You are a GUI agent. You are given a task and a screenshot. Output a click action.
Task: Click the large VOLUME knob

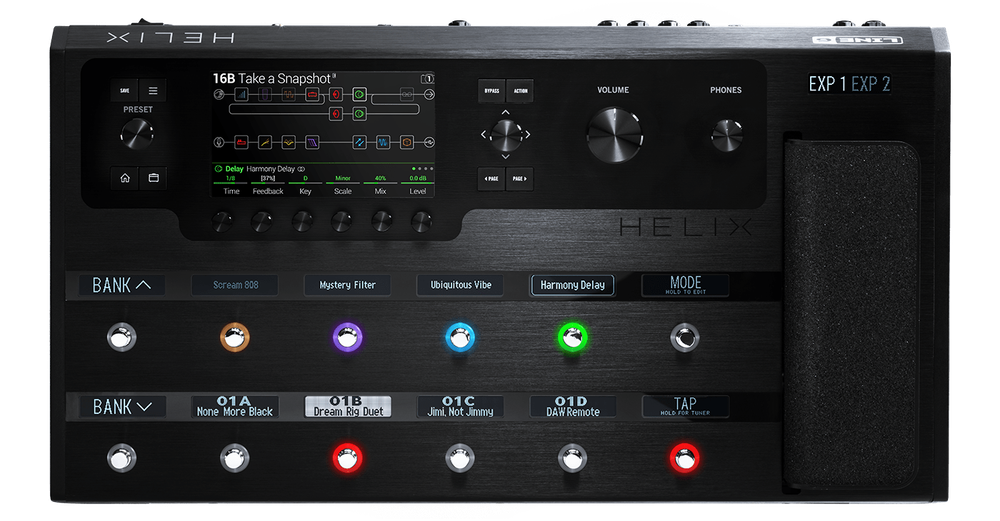pyautogui.click(x=614, y=135)
